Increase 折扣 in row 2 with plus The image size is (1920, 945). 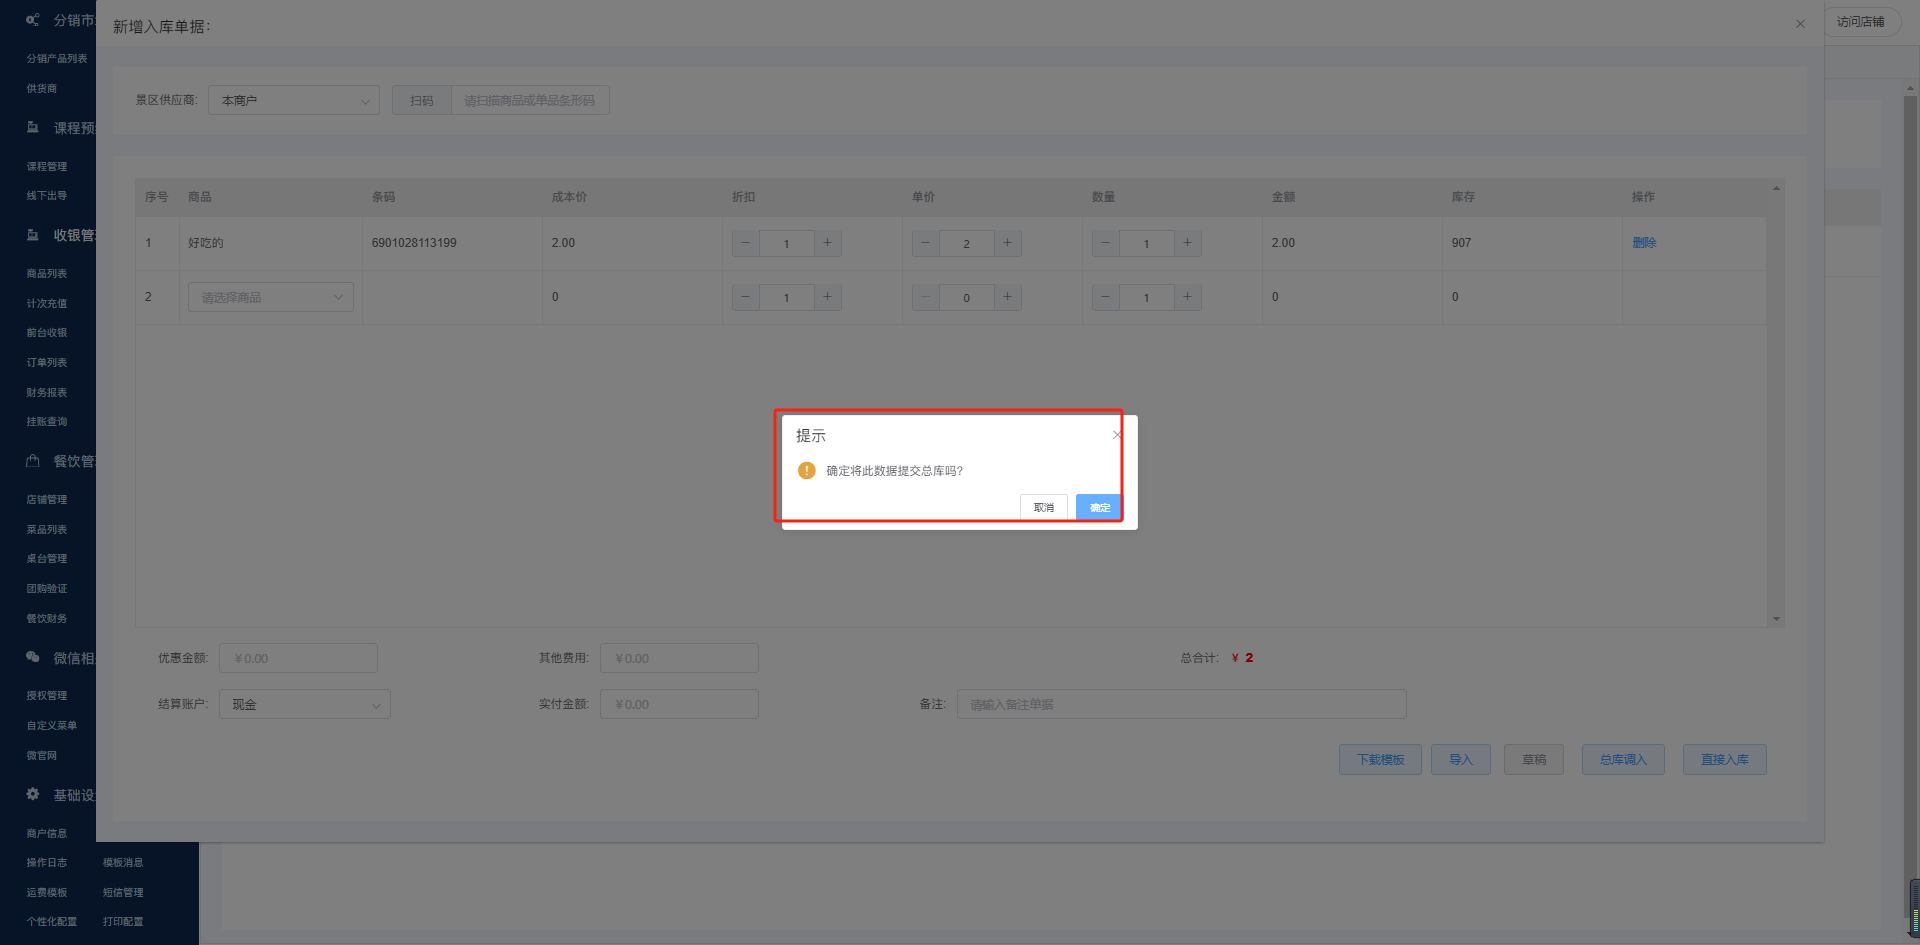tap(827, 297)
